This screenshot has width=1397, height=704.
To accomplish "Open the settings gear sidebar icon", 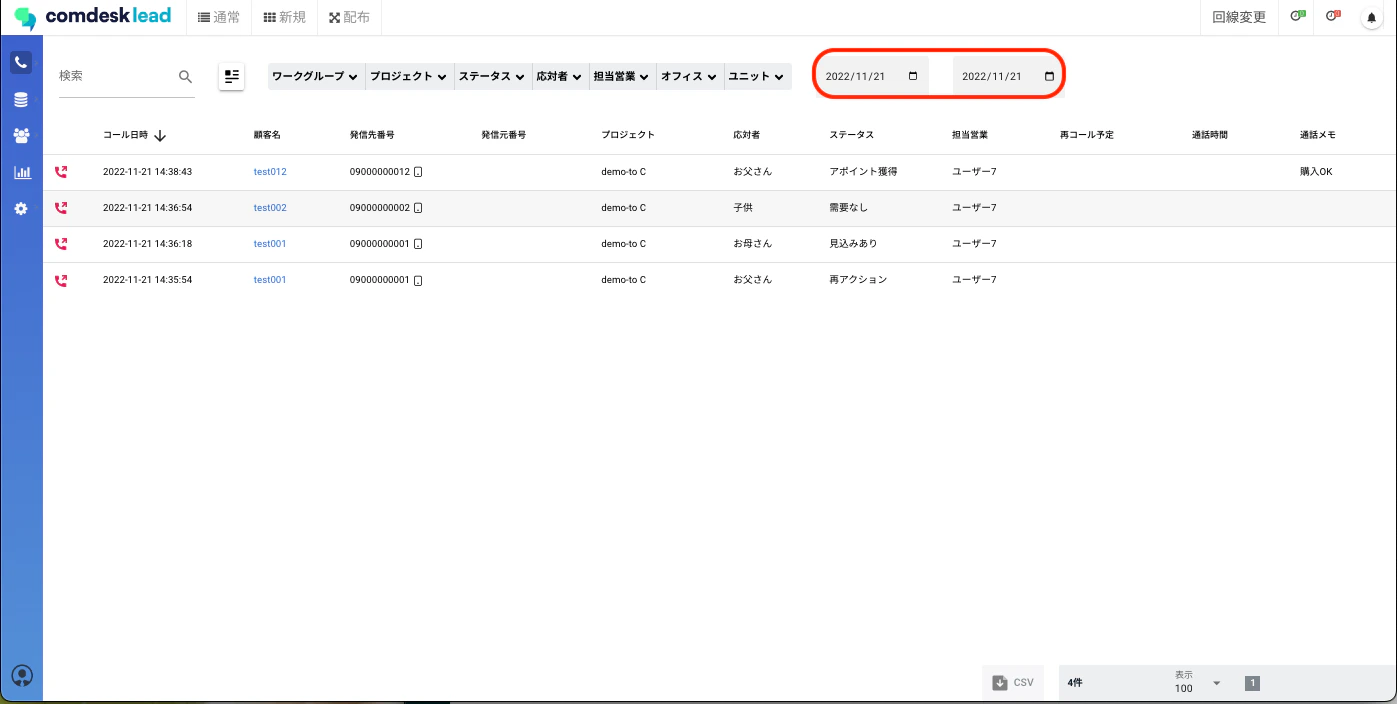I will [21, 209].
